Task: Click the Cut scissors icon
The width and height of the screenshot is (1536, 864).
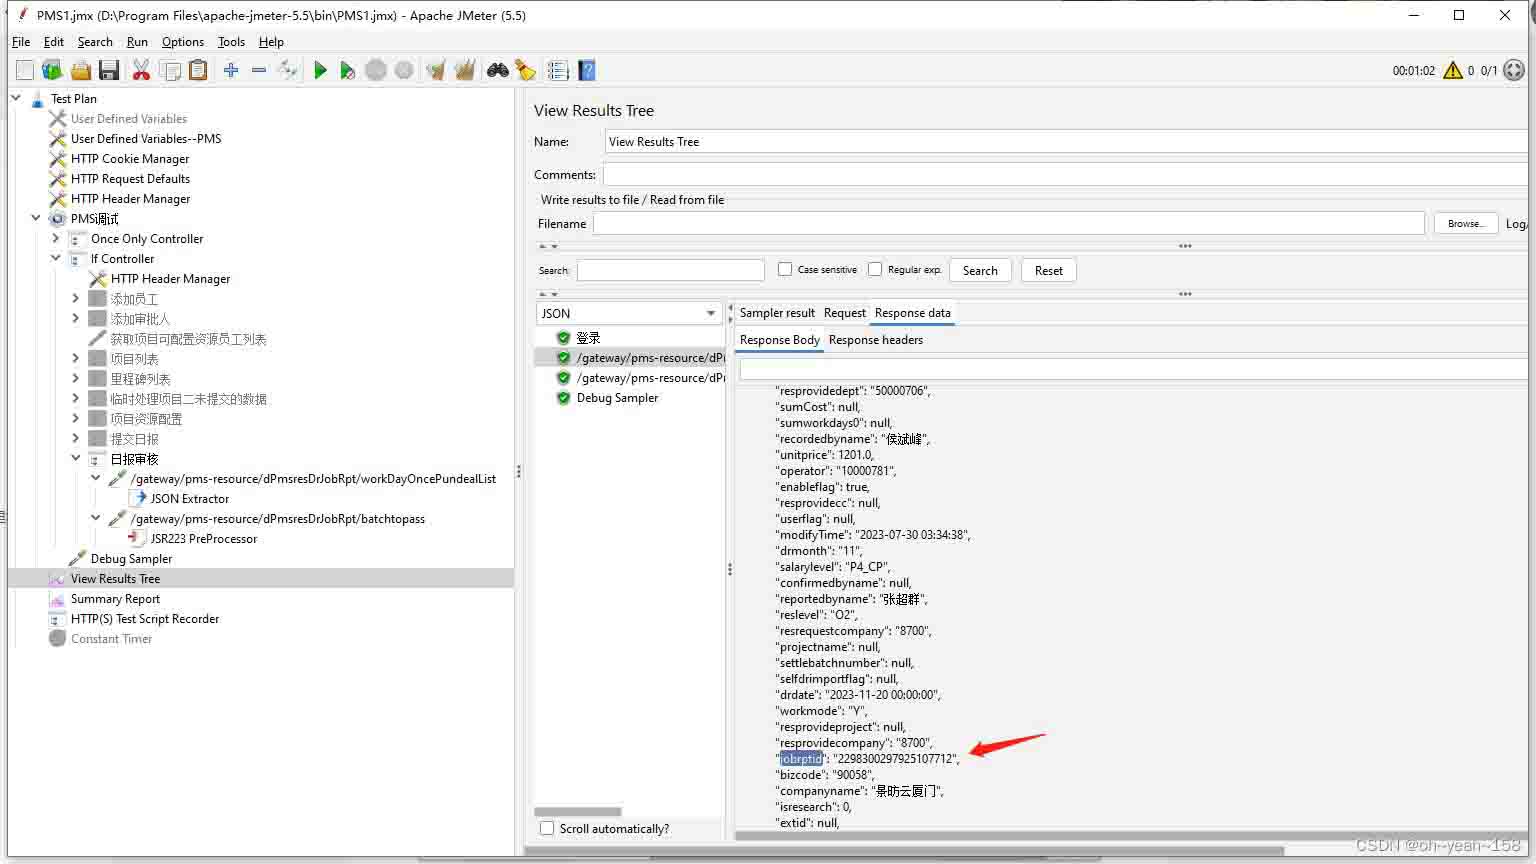Action: point(141,70)
